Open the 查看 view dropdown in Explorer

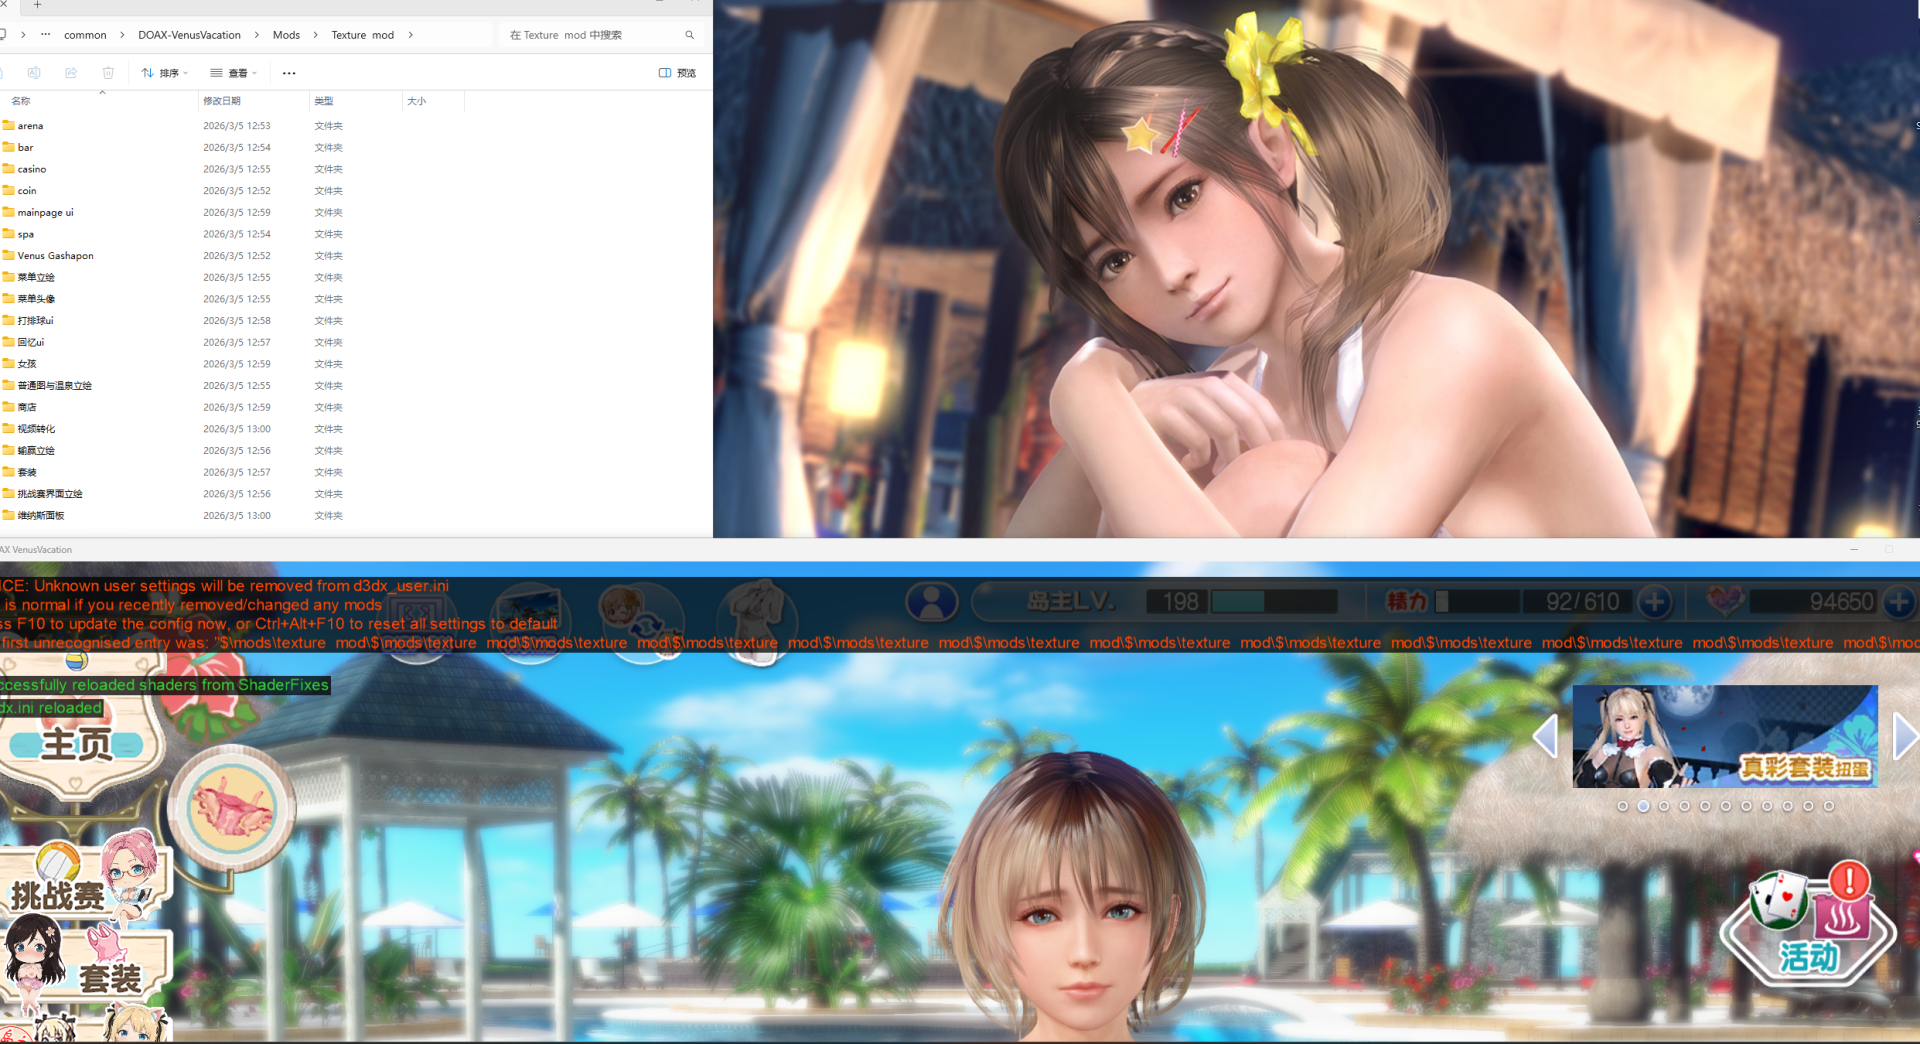pyautogui.click(x=234, y=73)
